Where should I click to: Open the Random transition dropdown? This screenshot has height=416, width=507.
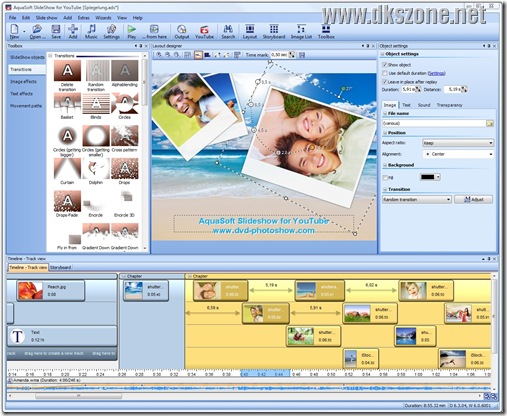pyautogui.click(x=417, y=200)
